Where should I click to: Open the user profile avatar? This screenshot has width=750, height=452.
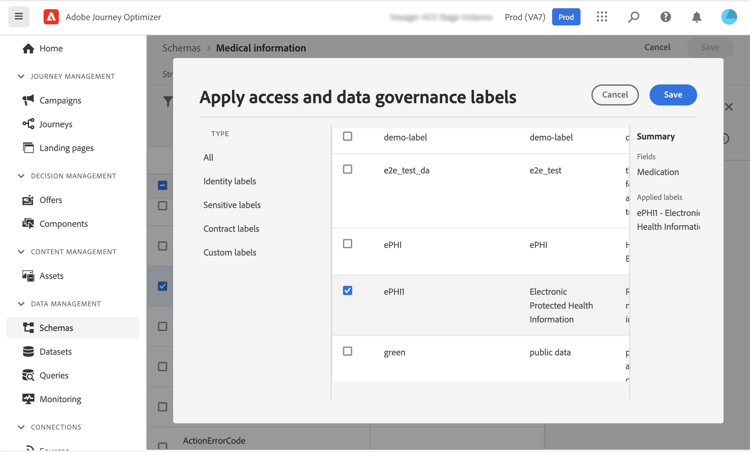729,17
